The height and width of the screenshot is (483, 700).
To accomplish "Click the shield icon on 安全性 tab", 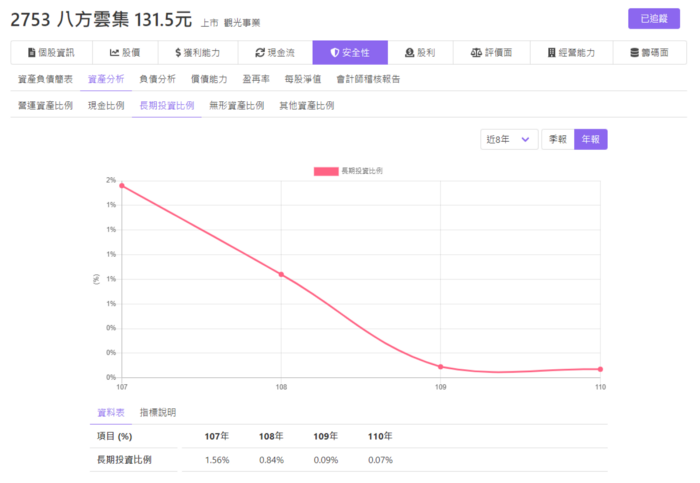I will [x=335, y=53].
